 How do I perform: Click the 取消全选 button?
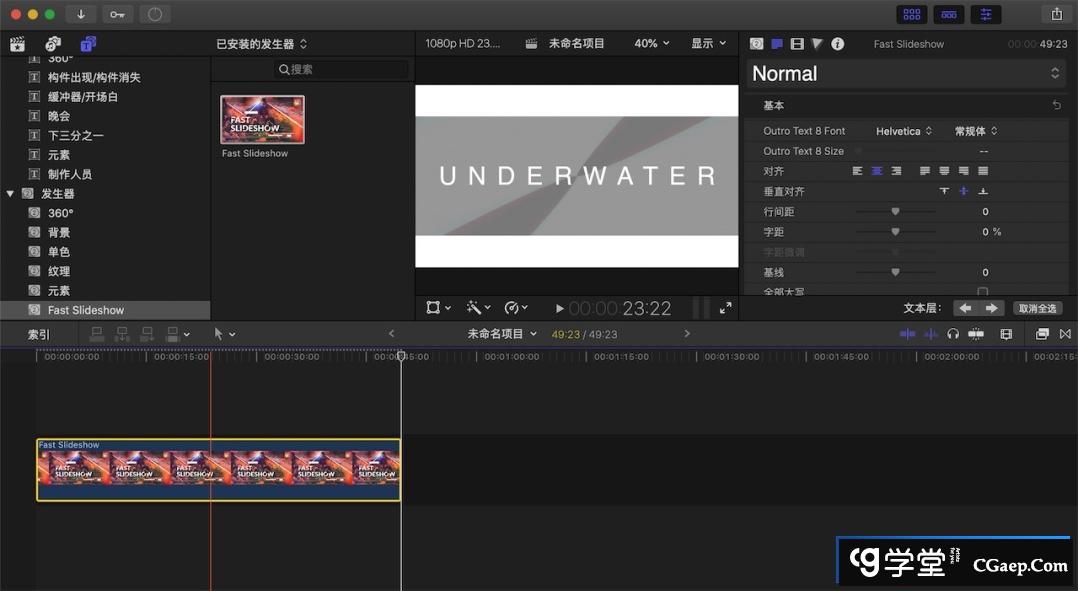[x=1037, y=308]
